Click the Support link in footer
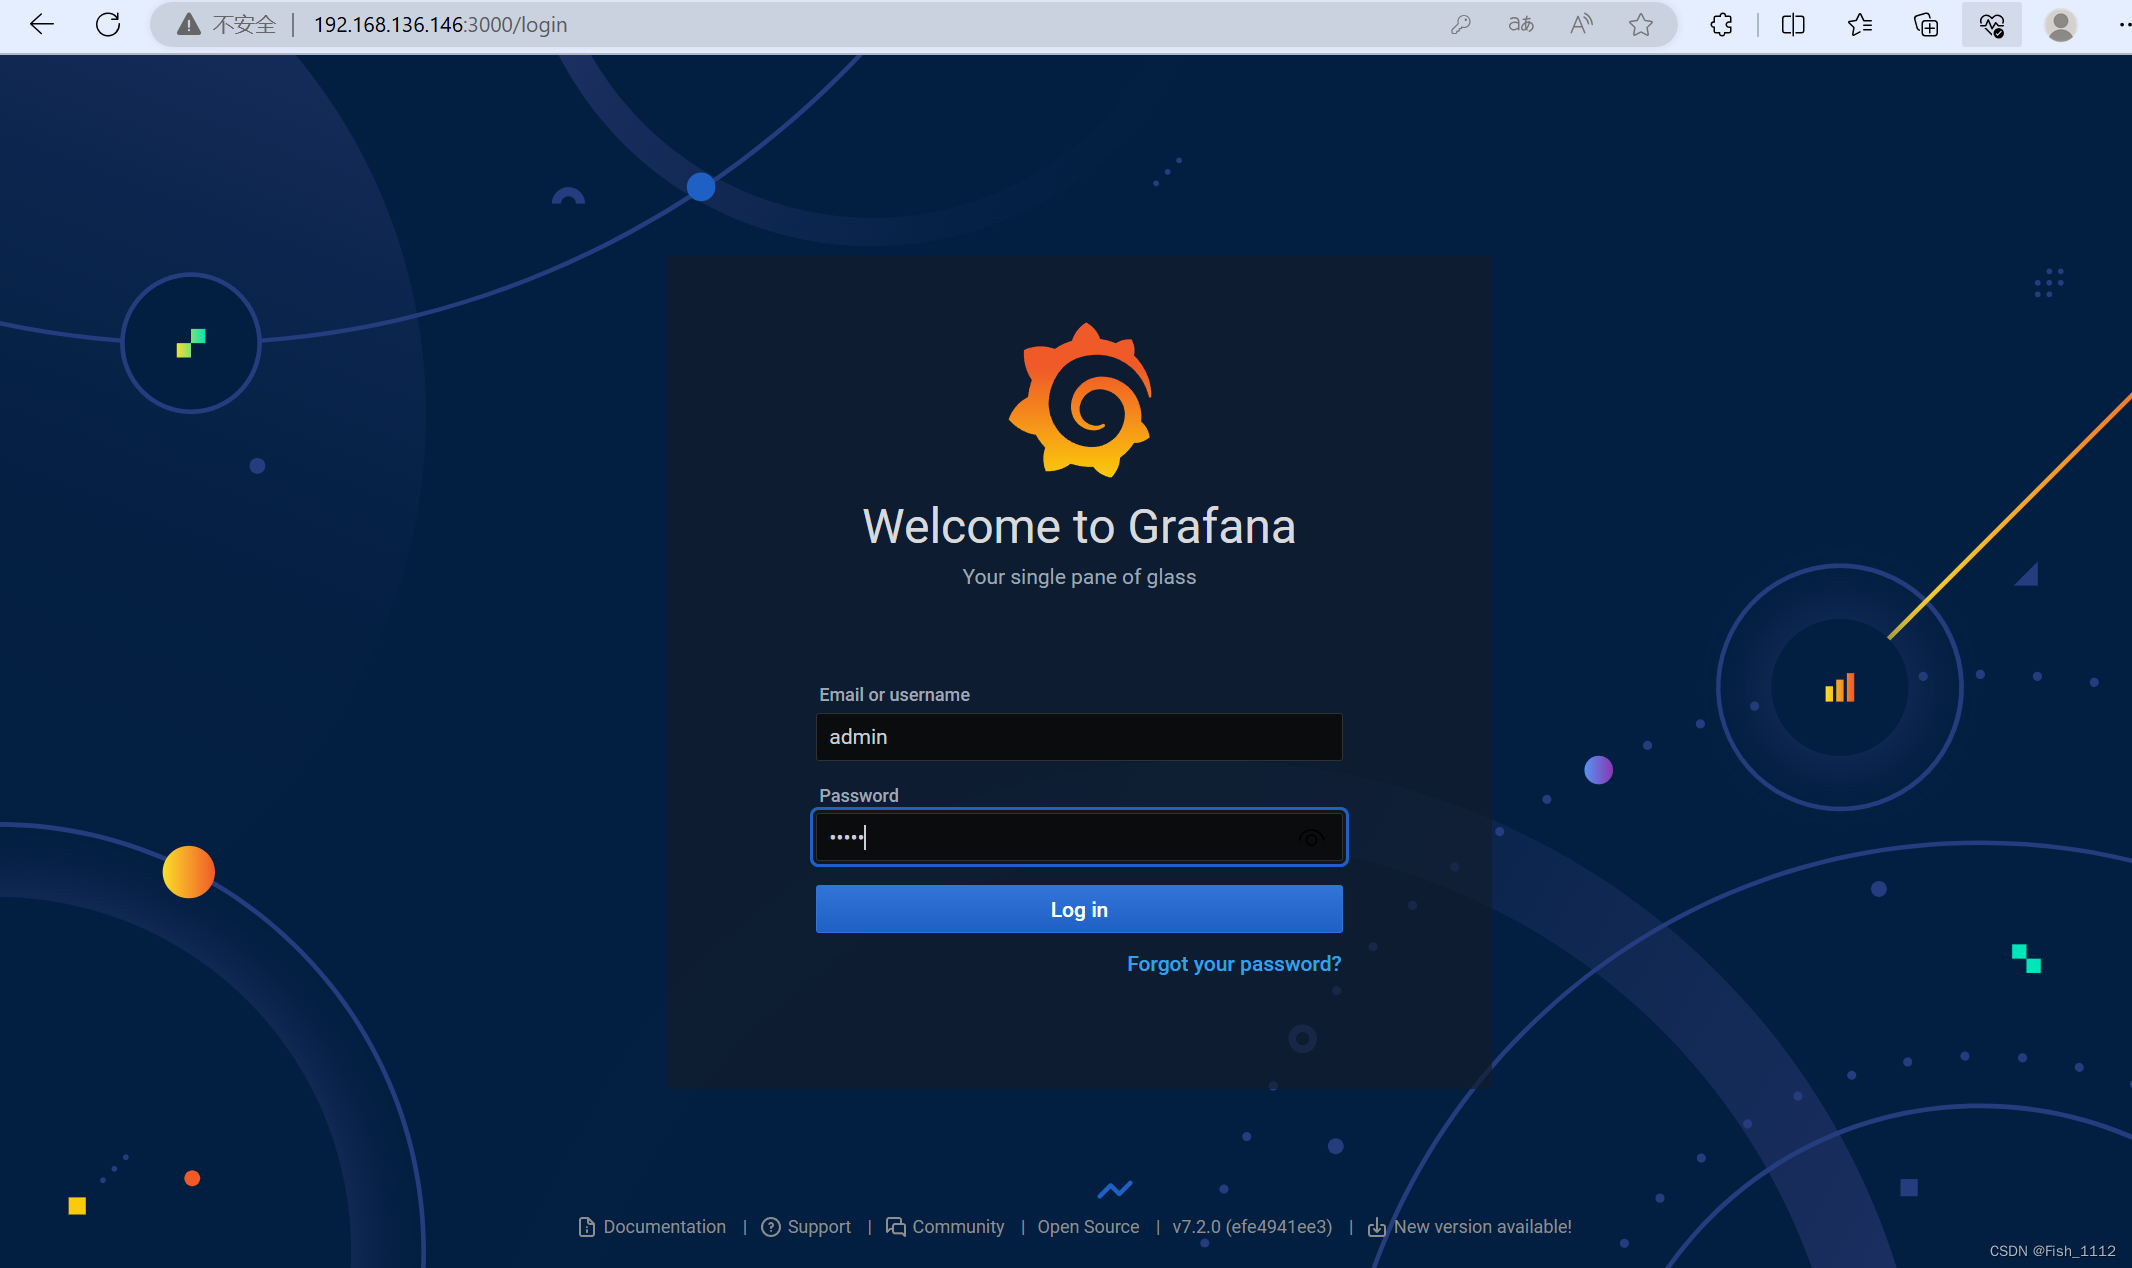The image size is (2132, 1268). 816,1226
